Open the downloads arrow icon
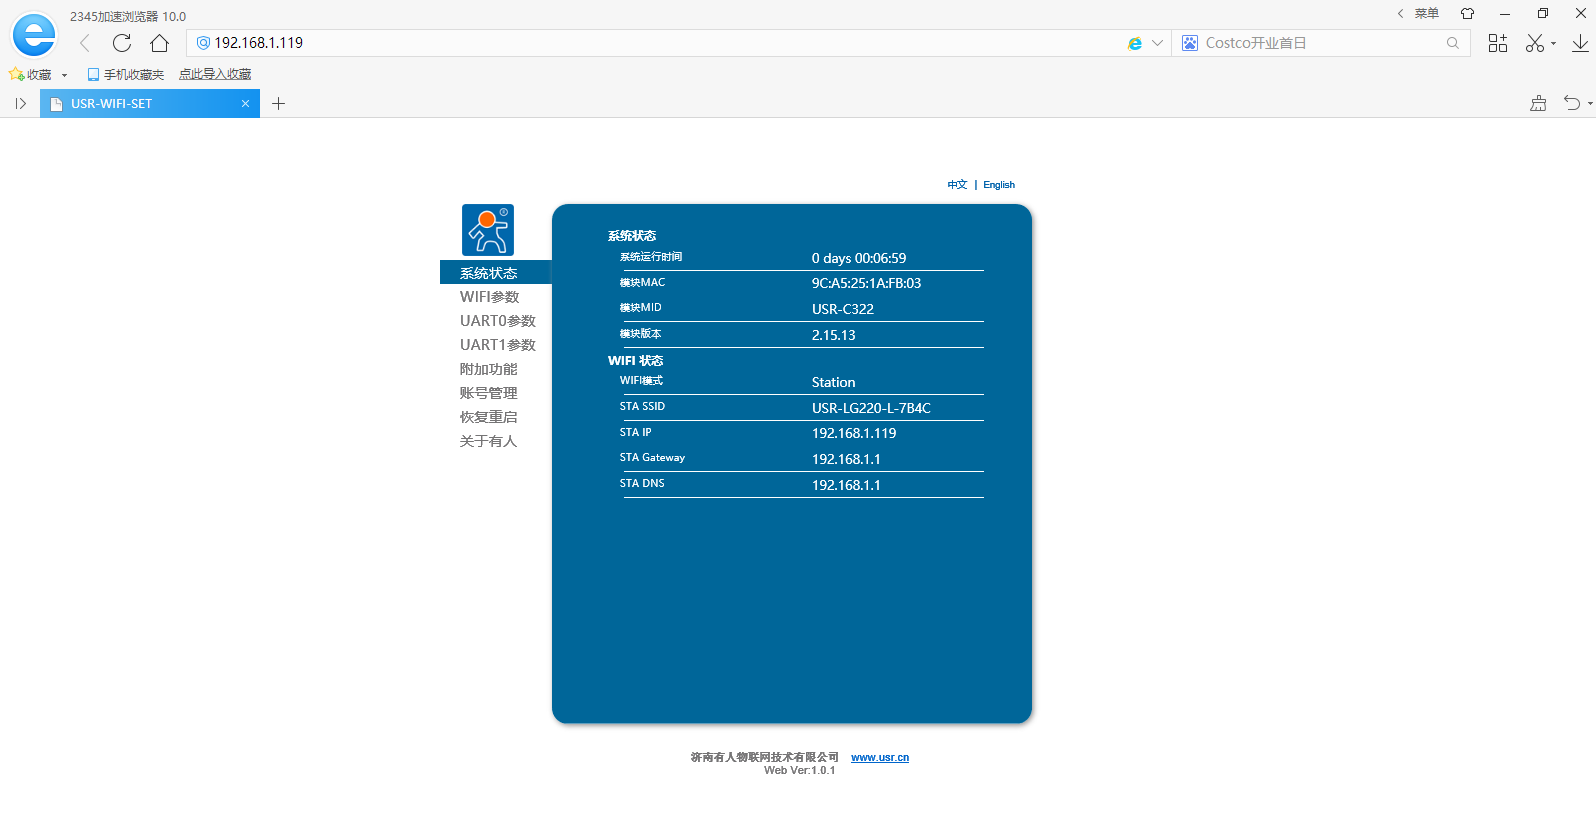 (1580, 43)
